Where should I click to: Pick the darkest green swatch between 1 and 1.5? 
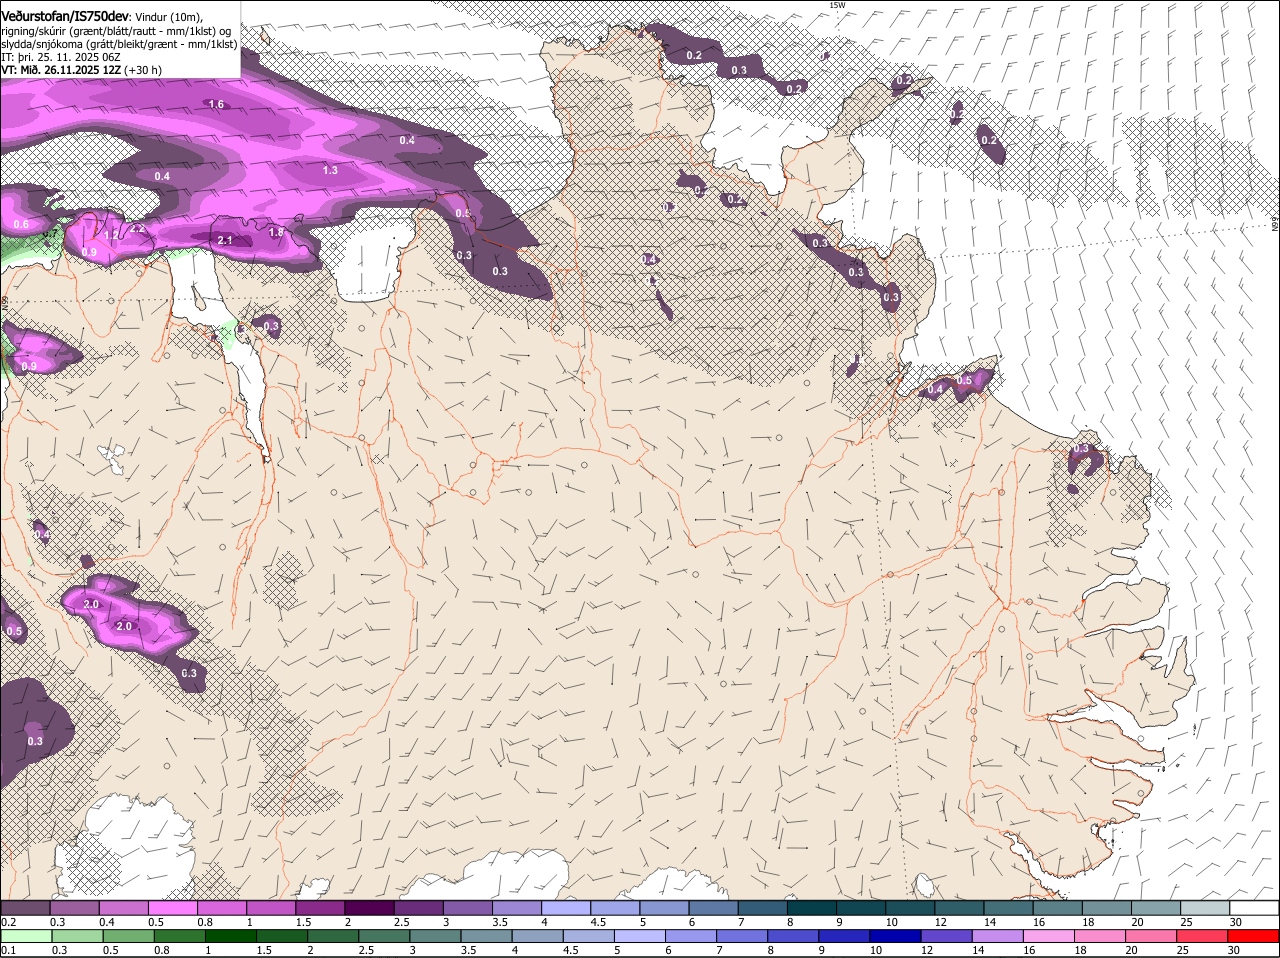[x=231, y=936]
